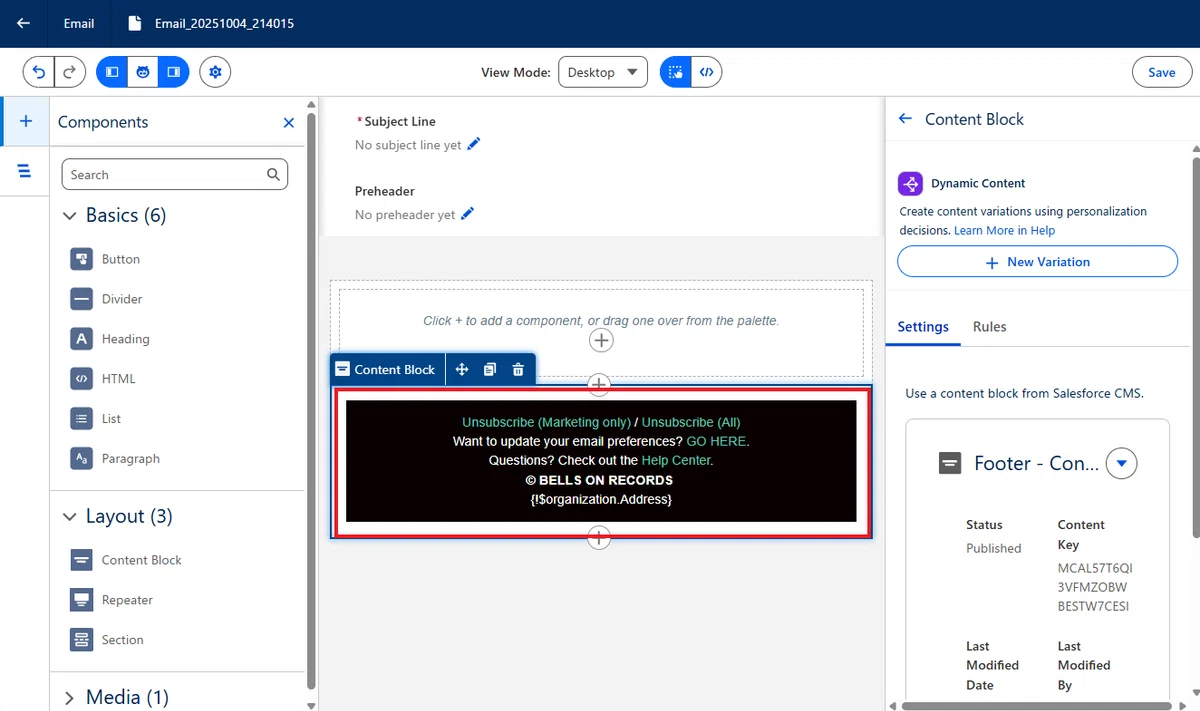Screen dimensions: 1200x711
Task: Click the Help Center footer link
Action: (x=677, y=460)
